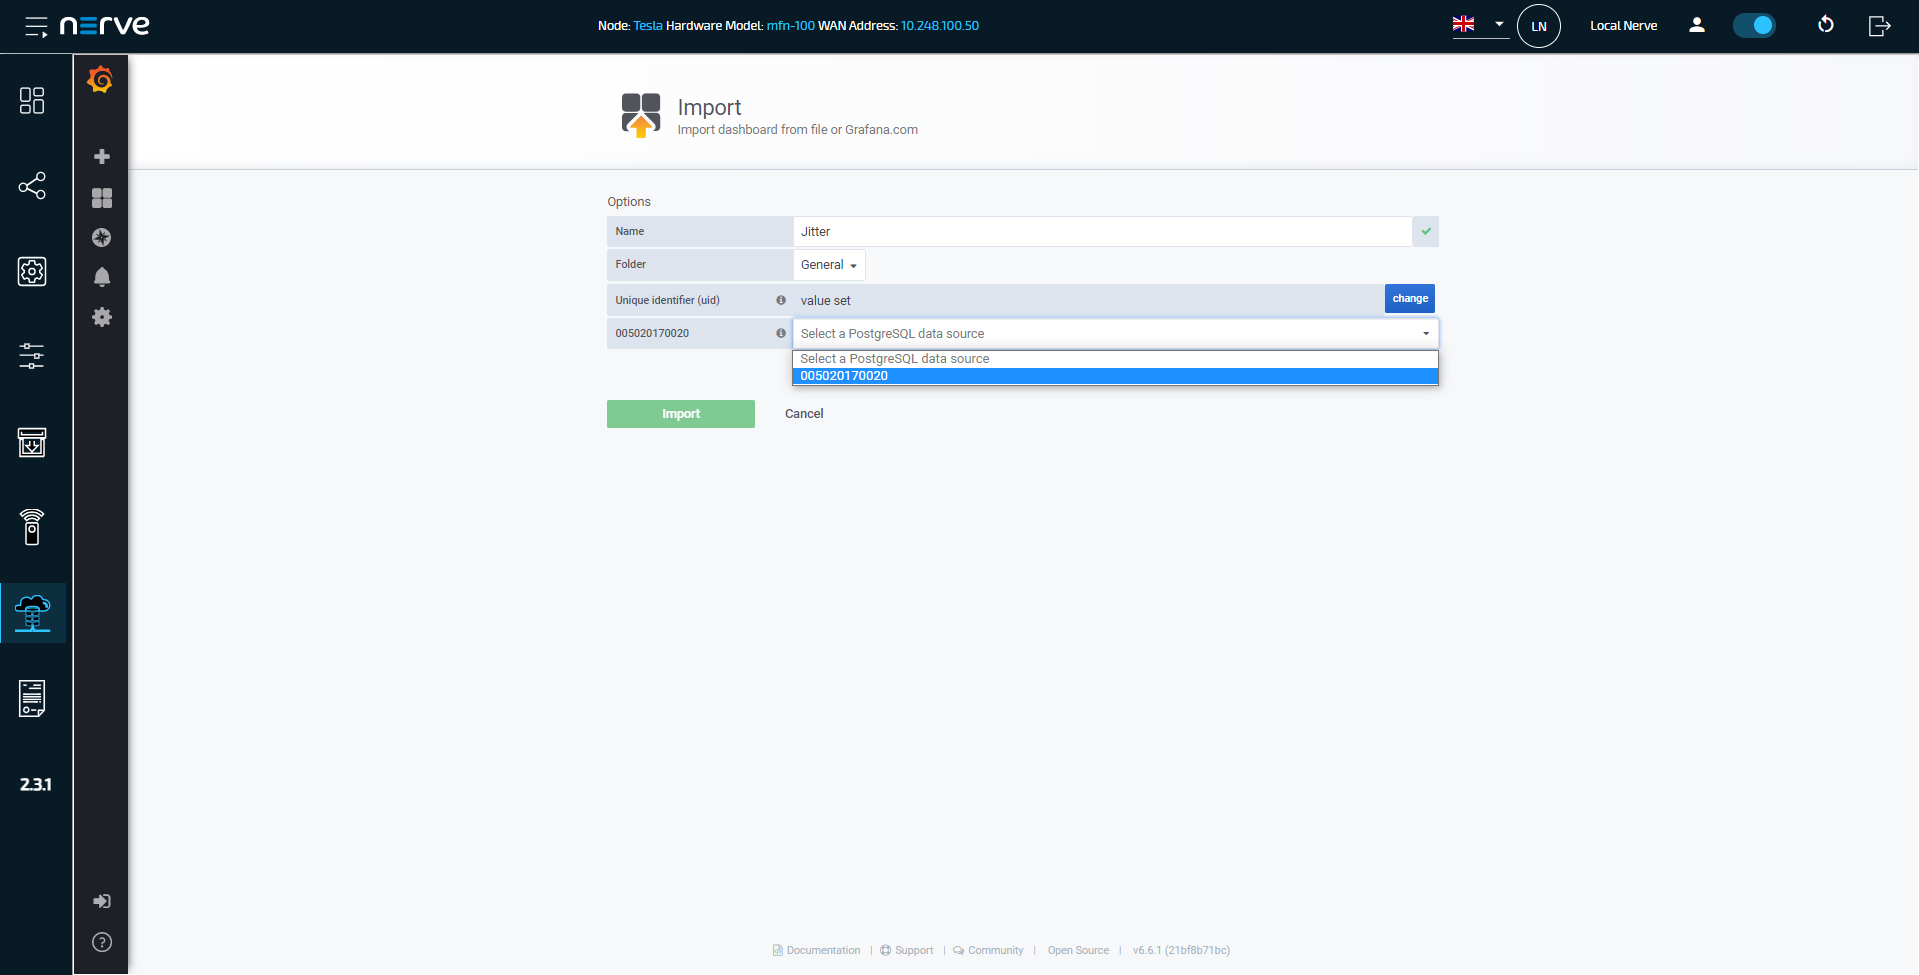
Task: Open the Nerve remote control icon
Action: click(x=33, y=527)
